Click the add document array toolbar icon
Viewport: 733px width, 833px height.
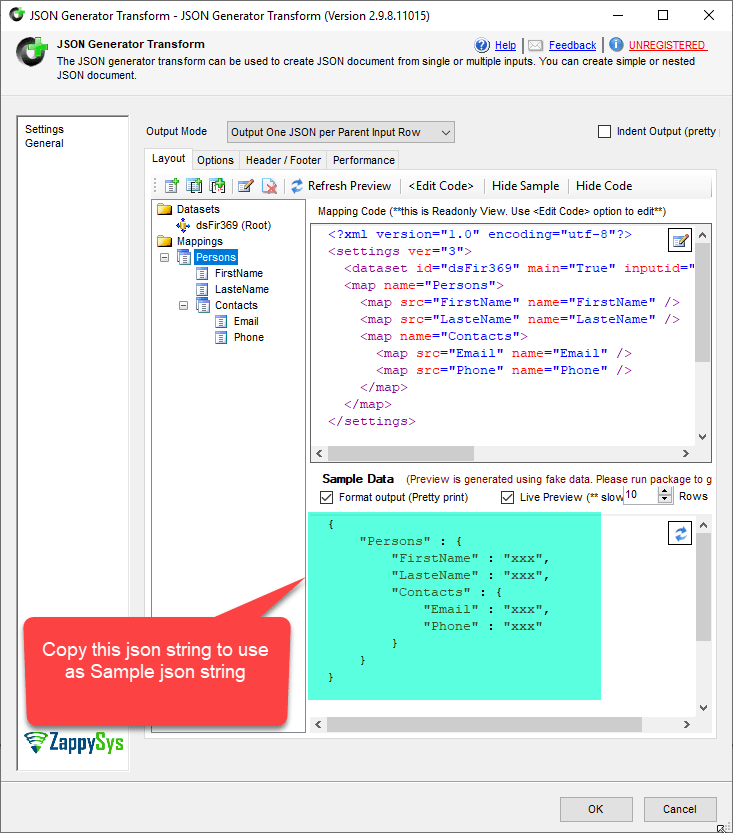pyautogui.click(x=194, y=186)
